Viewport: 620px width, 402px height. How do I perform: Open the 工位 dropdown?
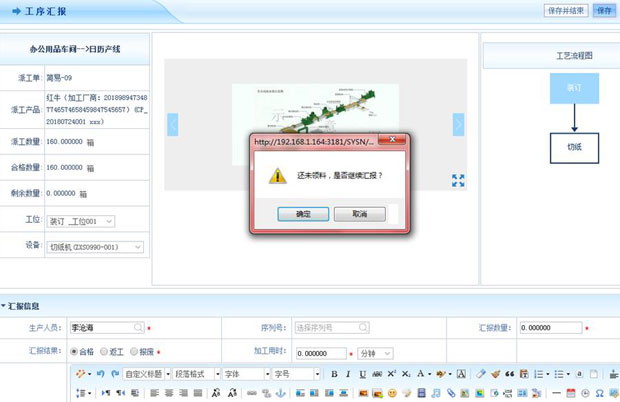[x=81, y=221]
